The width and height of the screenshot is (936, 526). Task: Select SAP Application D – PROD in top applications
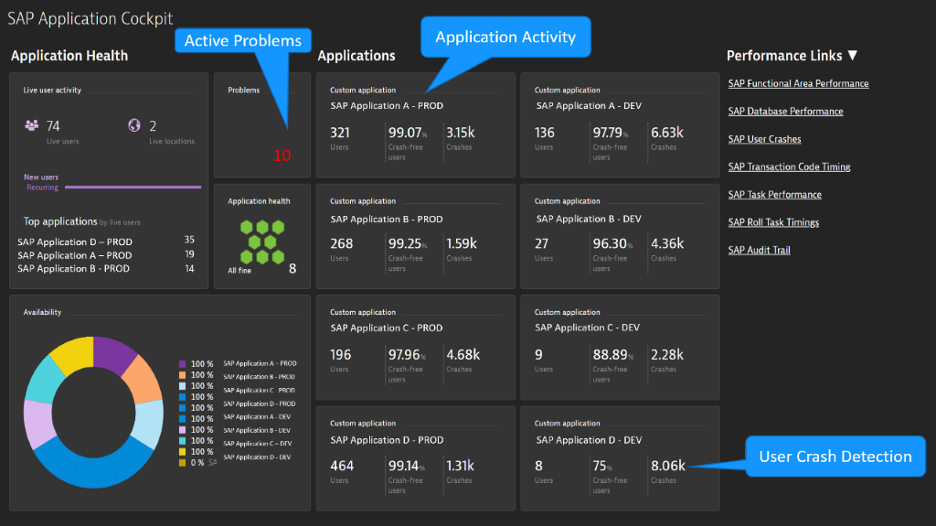75,242
